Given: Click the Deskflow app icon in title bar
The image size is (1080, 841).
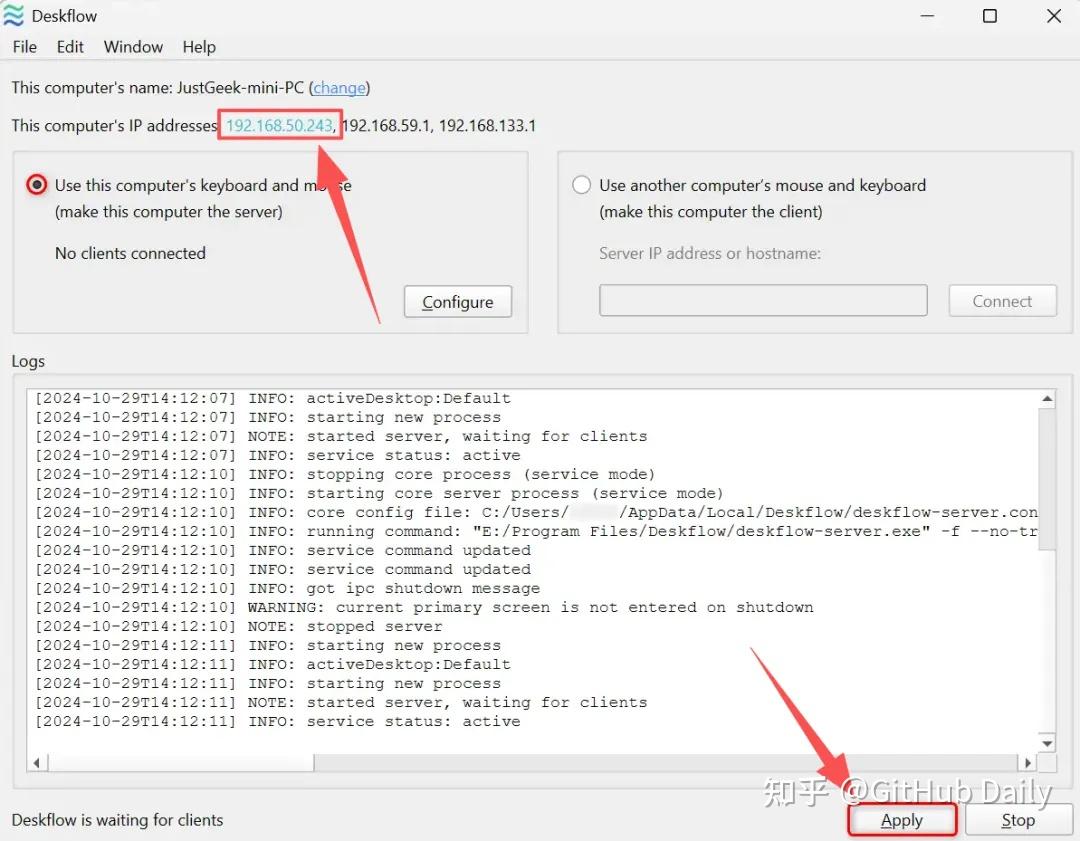Looking at the screenshot, I should click(x=14, y=16).
